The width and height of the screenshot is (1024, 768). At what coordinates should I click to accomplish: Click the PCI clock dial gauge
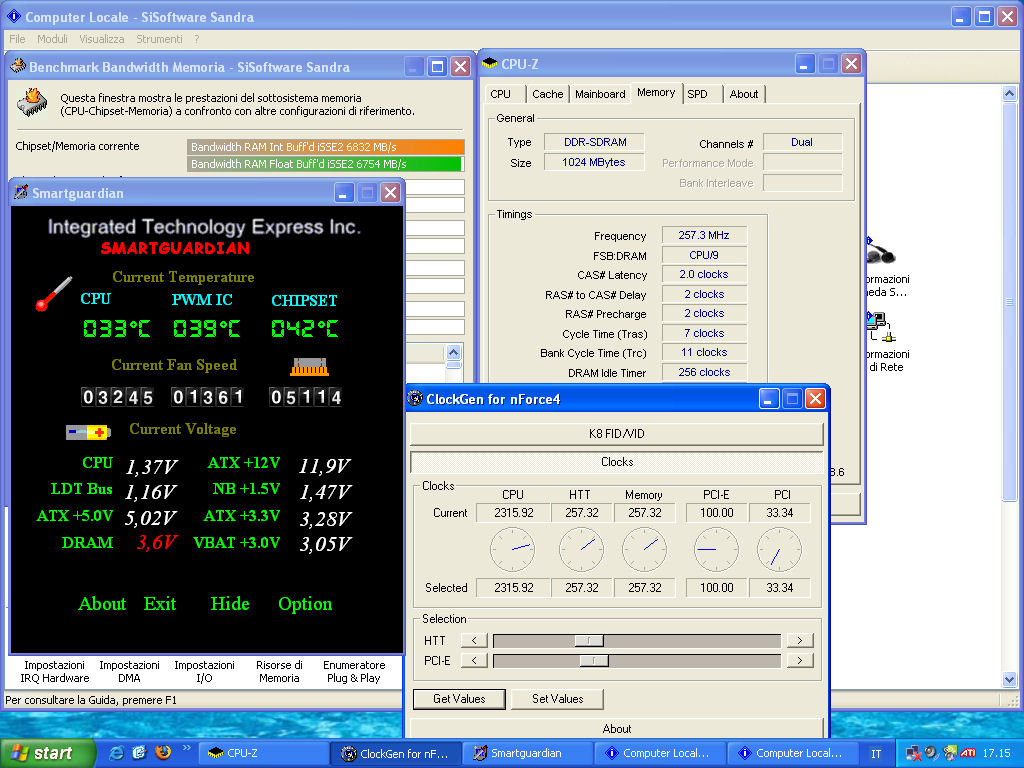[x=779, y=550]
